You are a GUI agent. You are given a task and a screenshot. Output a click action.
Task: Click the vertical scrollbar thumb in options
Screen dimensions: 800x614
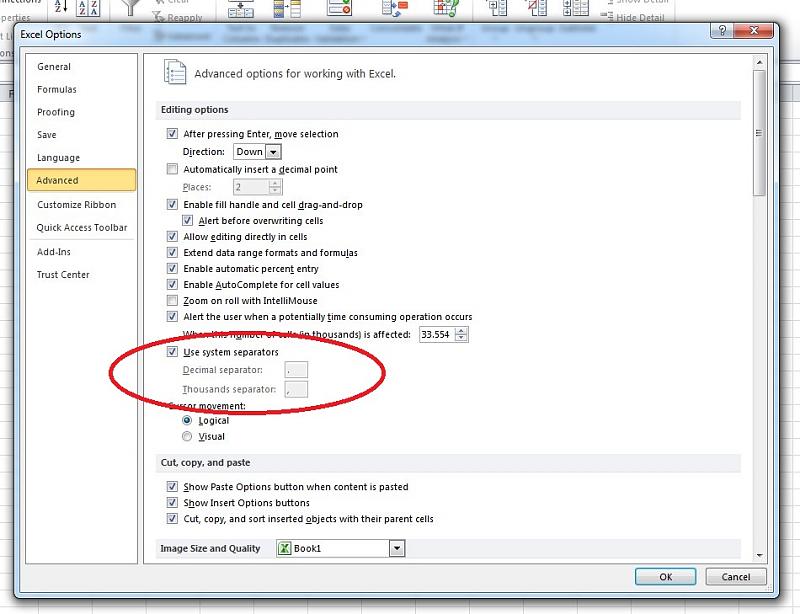[x=759, y=133]
